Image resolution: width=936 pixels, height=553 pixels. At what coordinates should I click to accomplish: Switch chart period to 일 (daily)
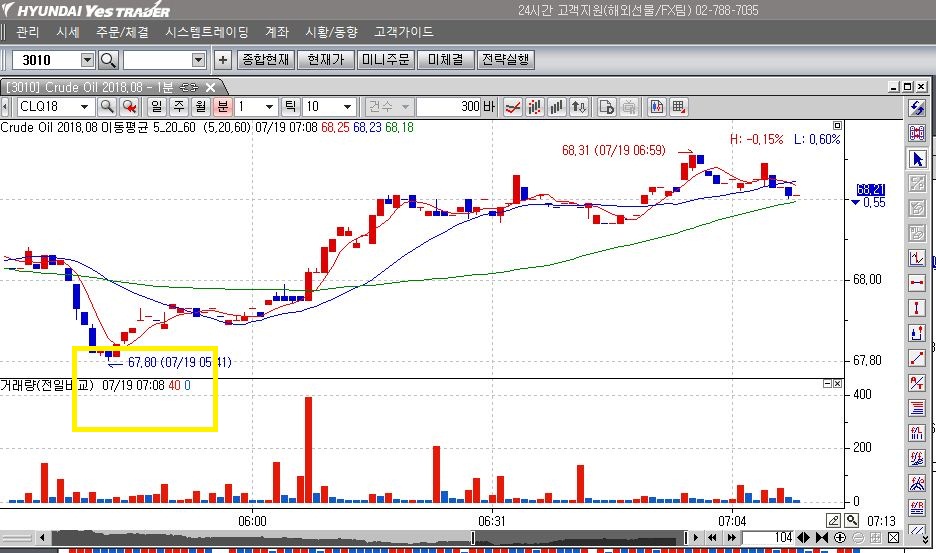[157, 107]
